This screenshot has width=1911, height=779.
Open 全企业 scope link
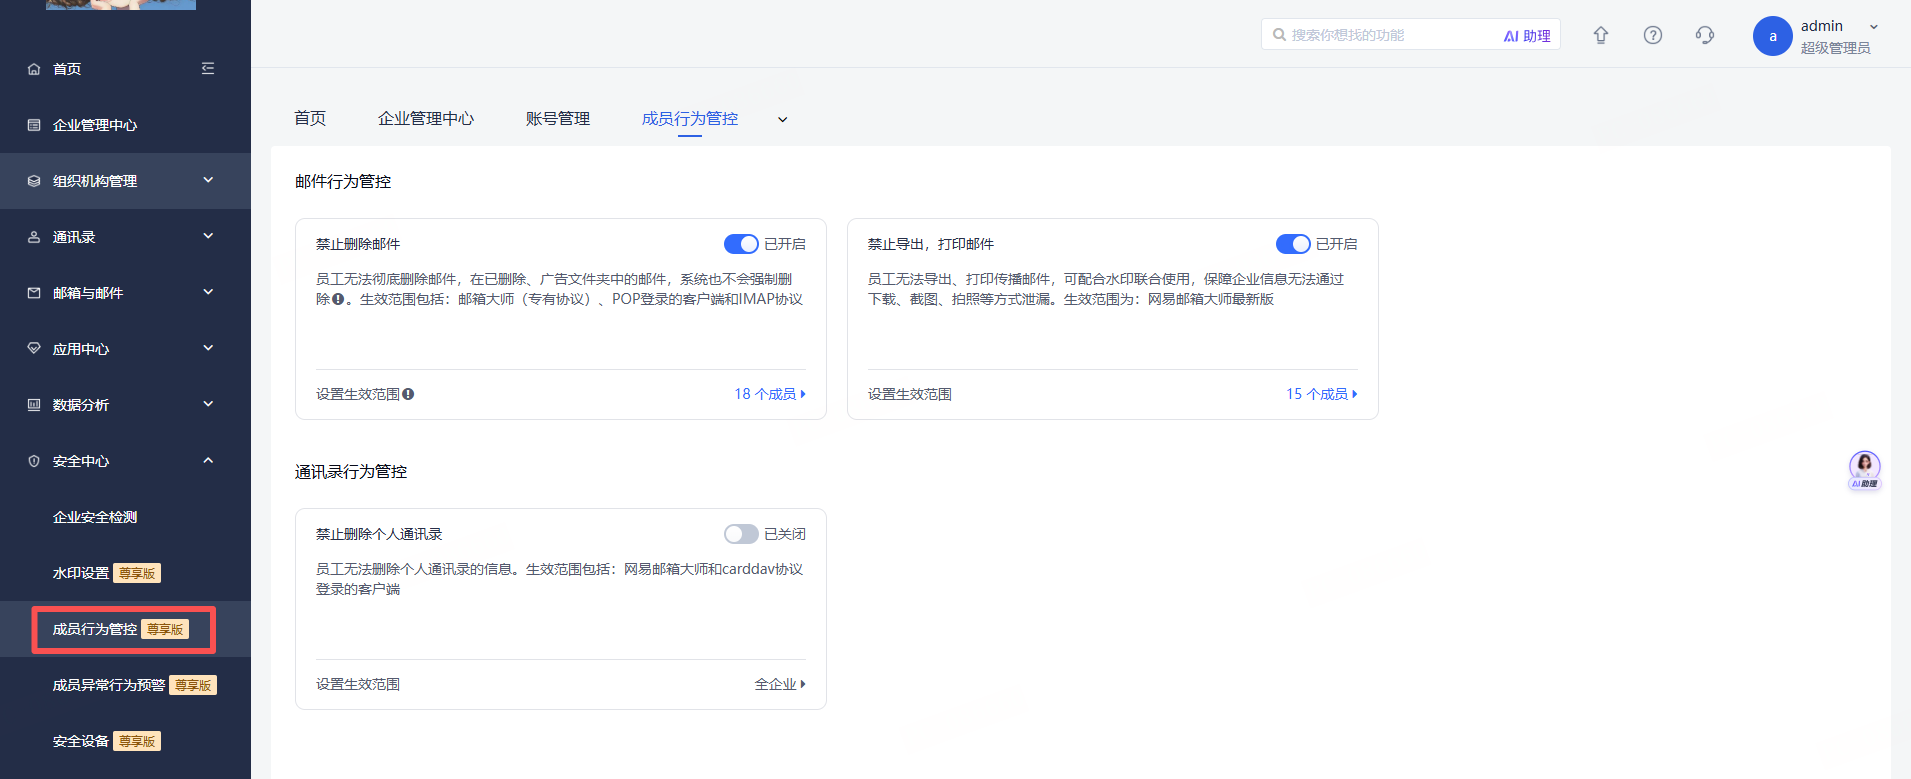[780, 684]
